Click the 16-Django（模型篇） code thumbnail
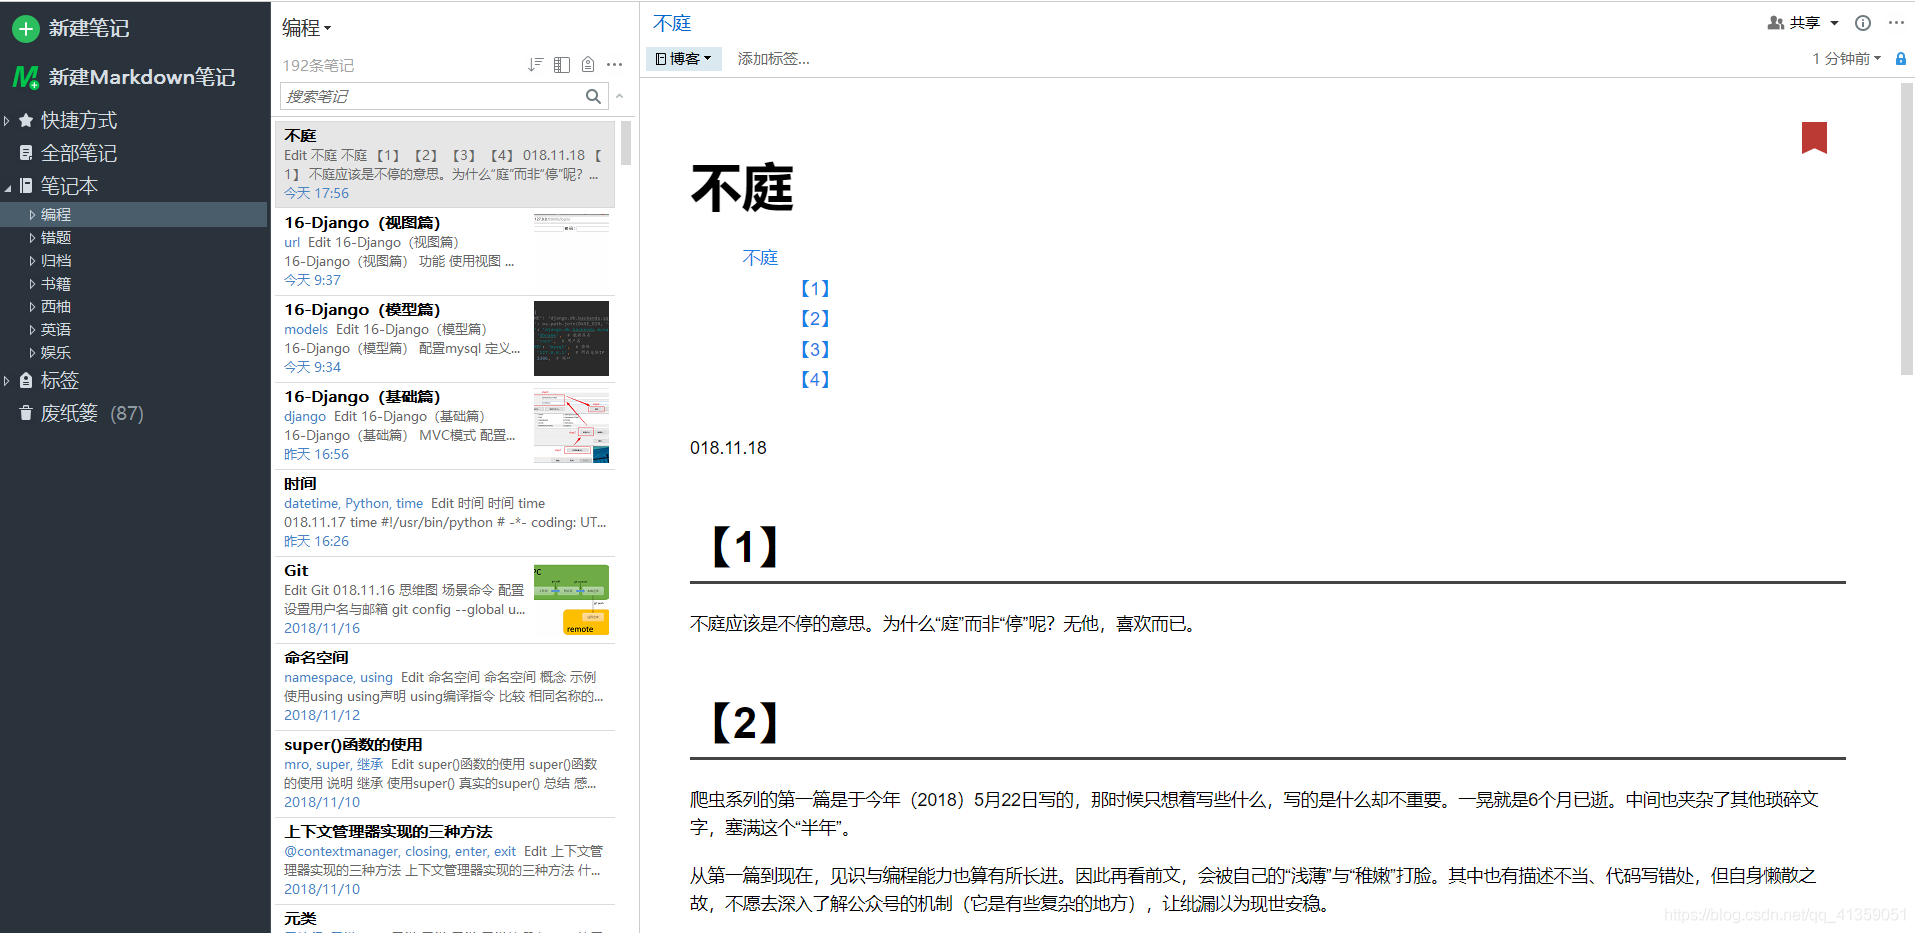The image size is (1915, 933). 571,338
